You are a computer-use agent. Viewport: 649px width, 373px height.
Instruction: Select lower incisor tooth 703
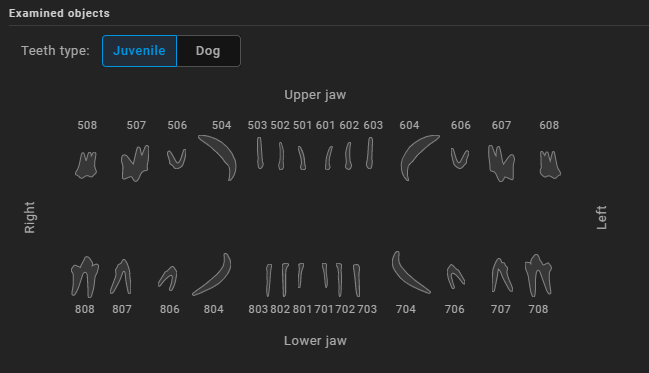357,280
